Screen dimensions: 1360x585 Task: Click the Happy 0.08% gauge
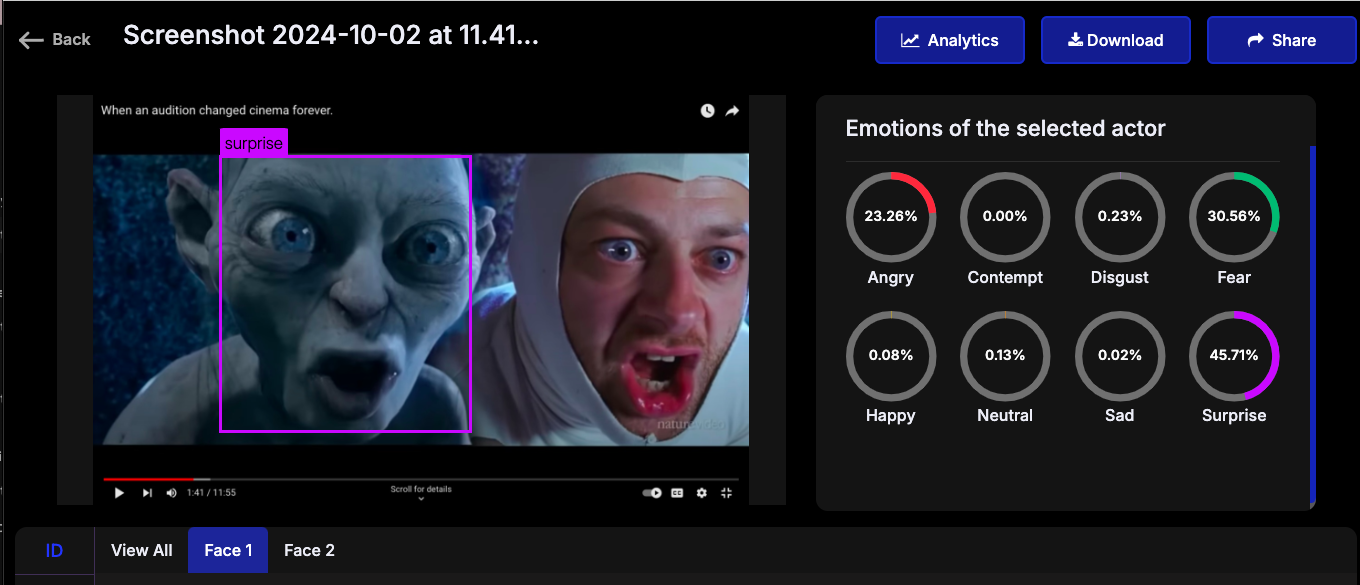891,355
